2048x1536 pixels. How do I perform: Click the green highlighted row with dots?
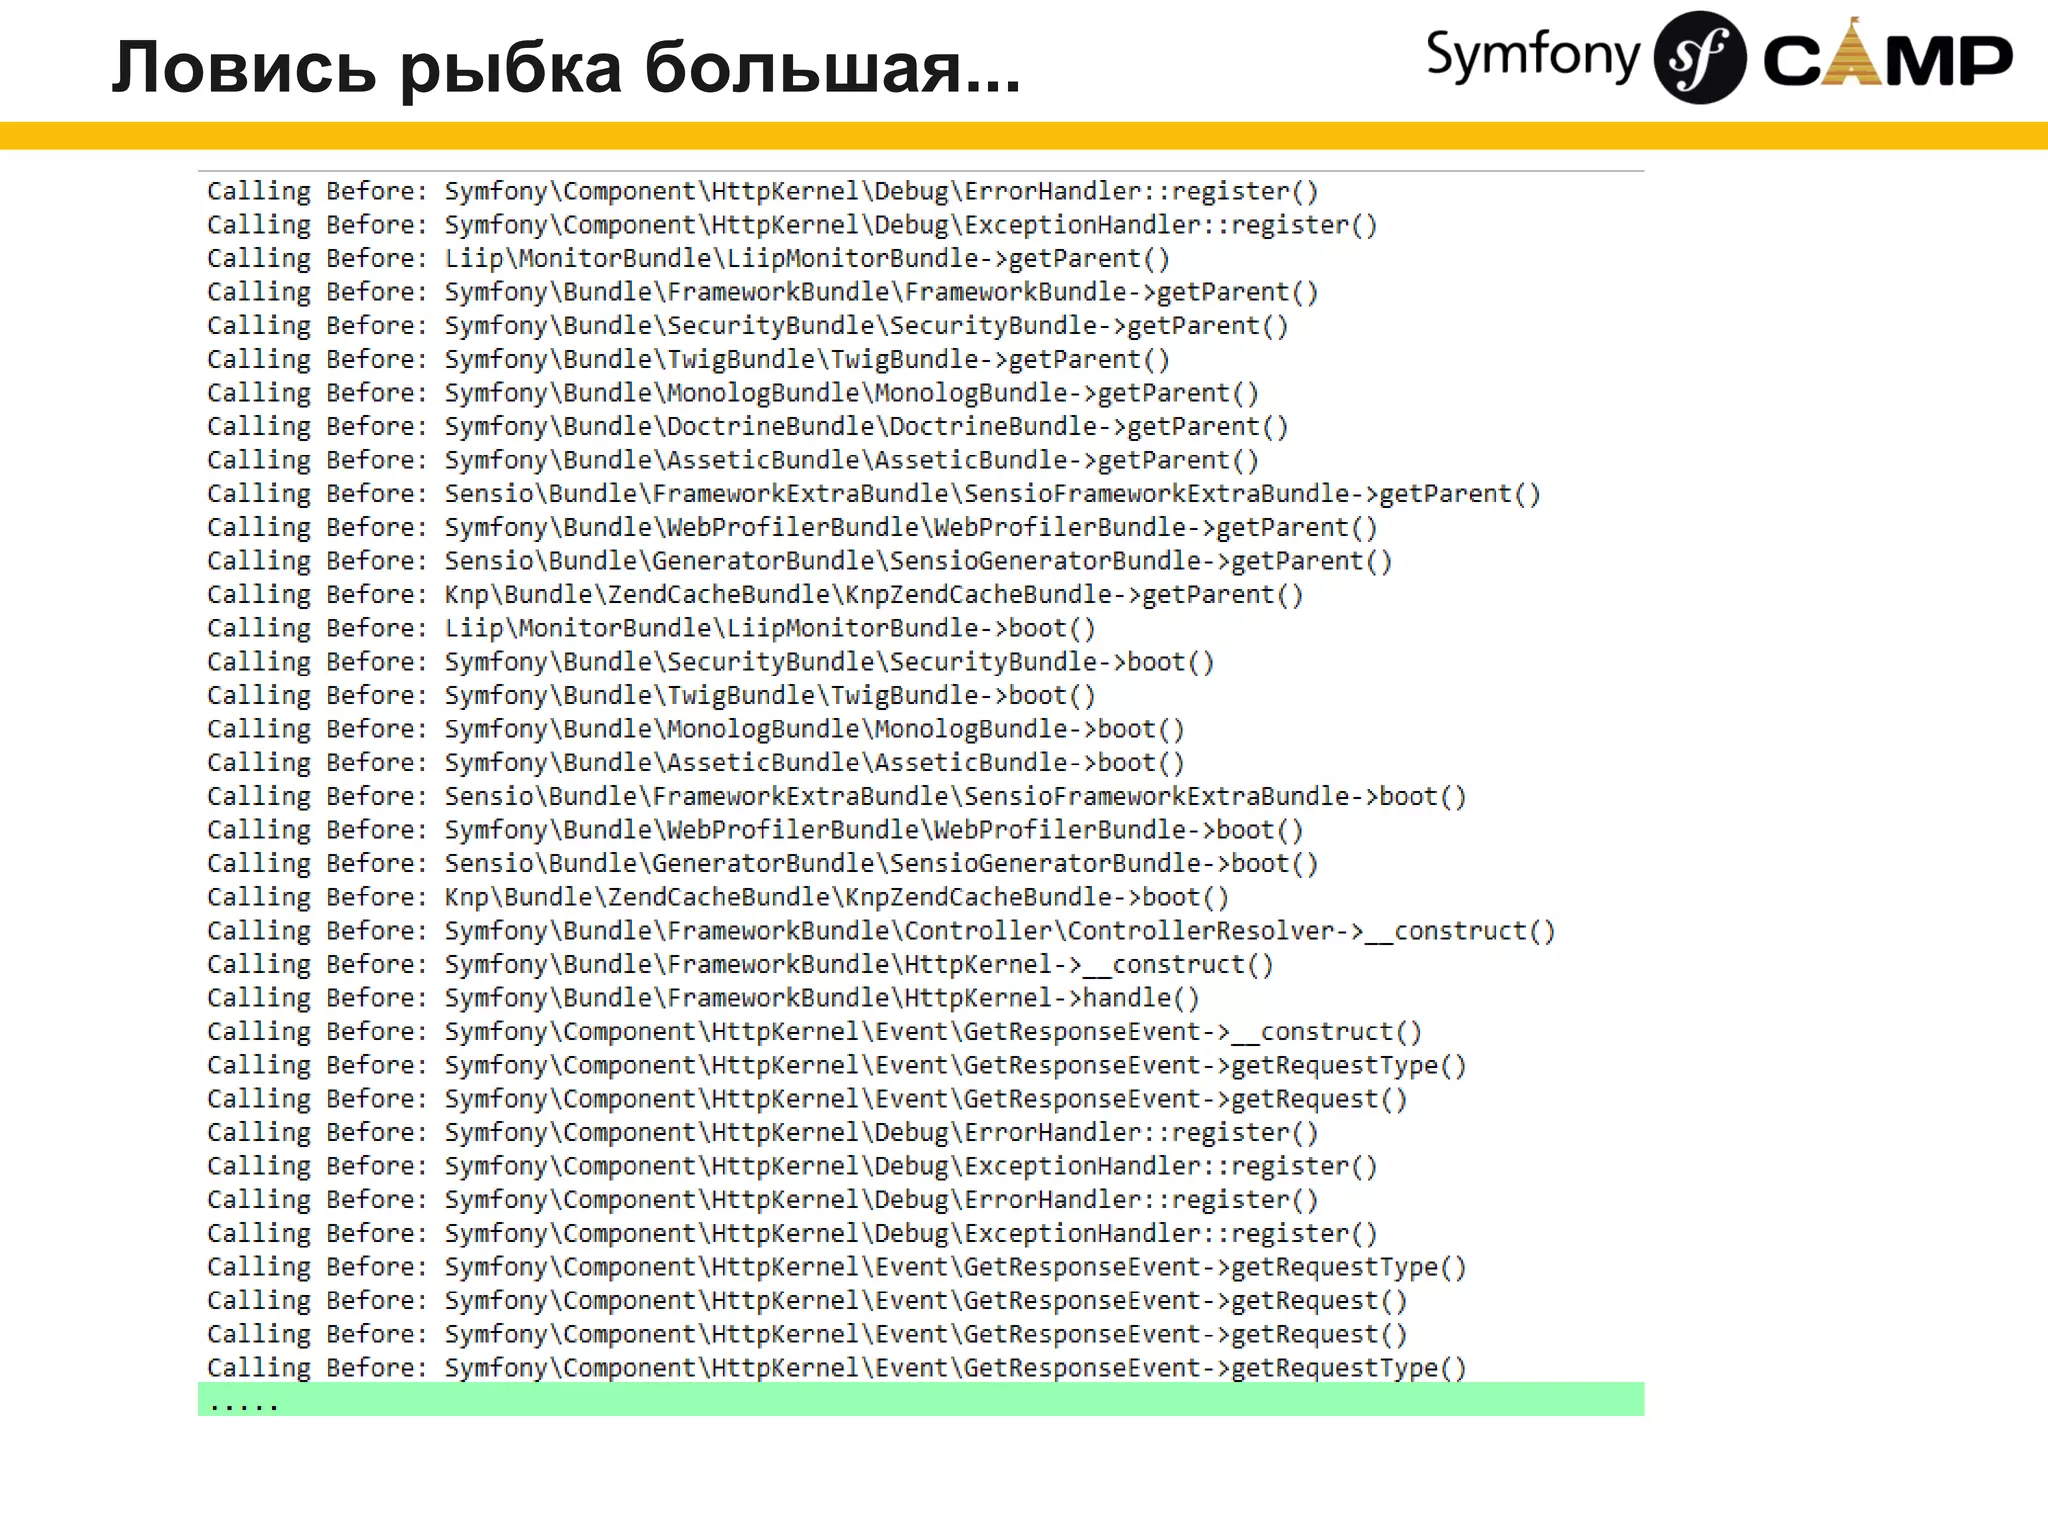point(921,1399)
